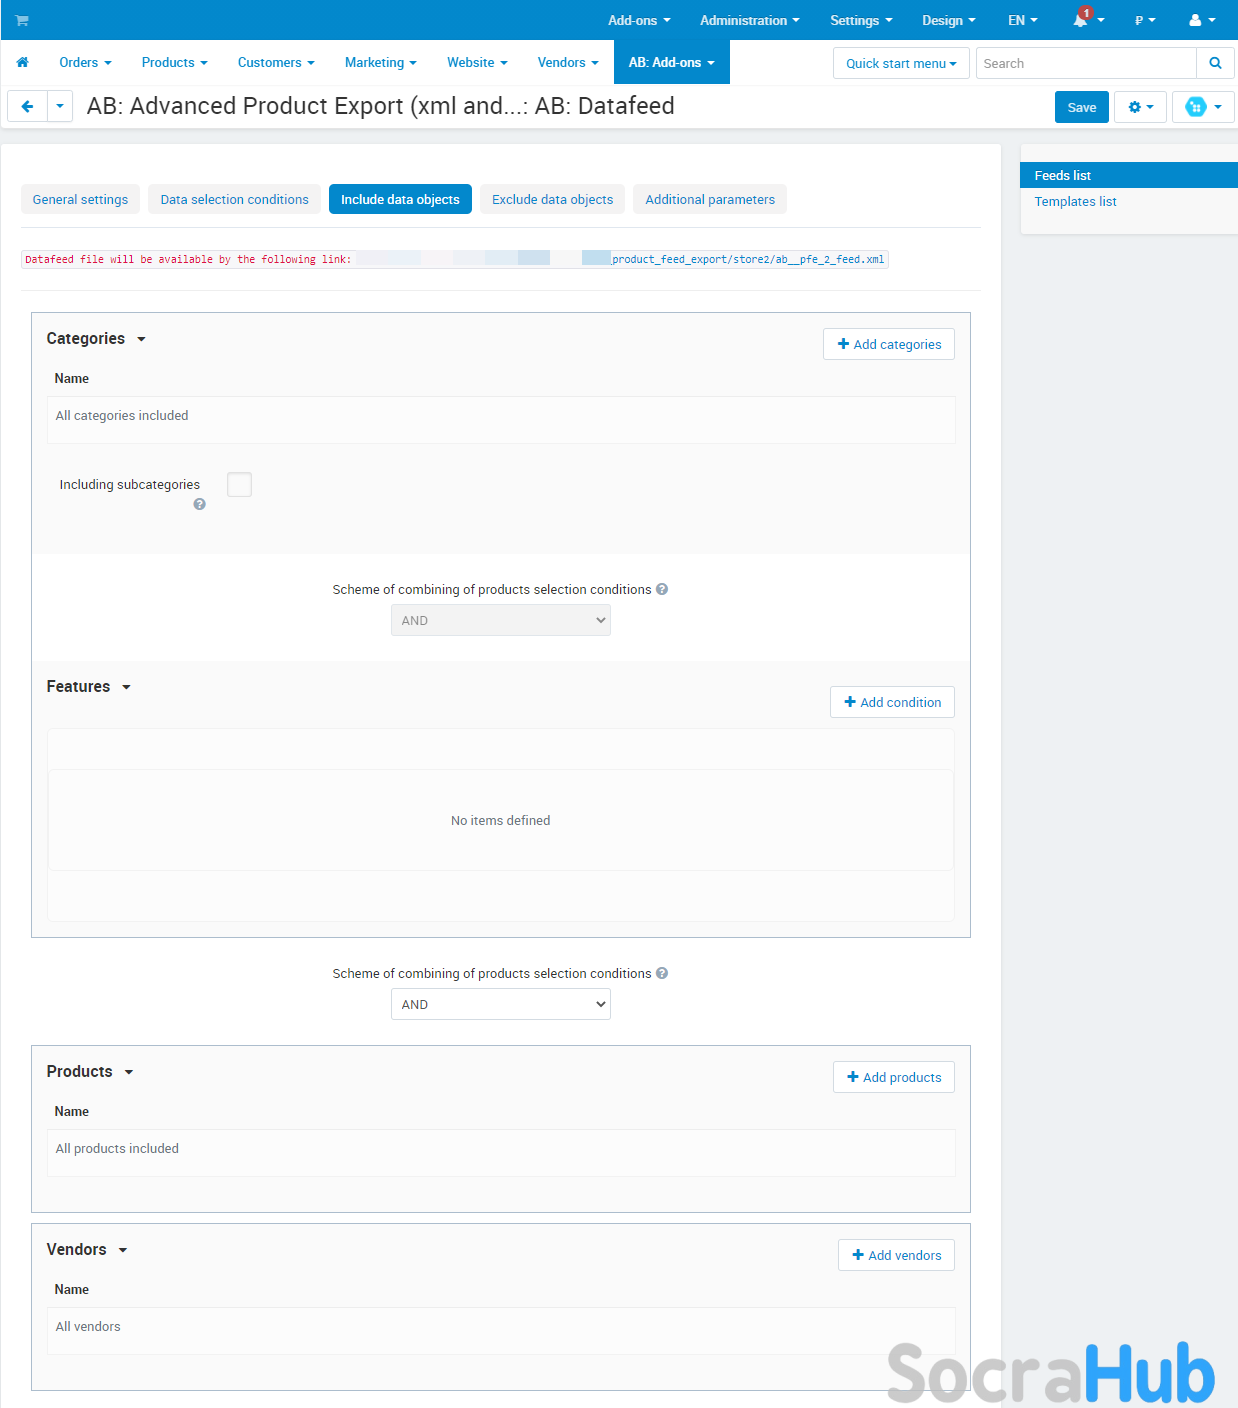Switch to Exclude data objects tab
This screenshot has width=1238, height=1408.
pos(553,199)
